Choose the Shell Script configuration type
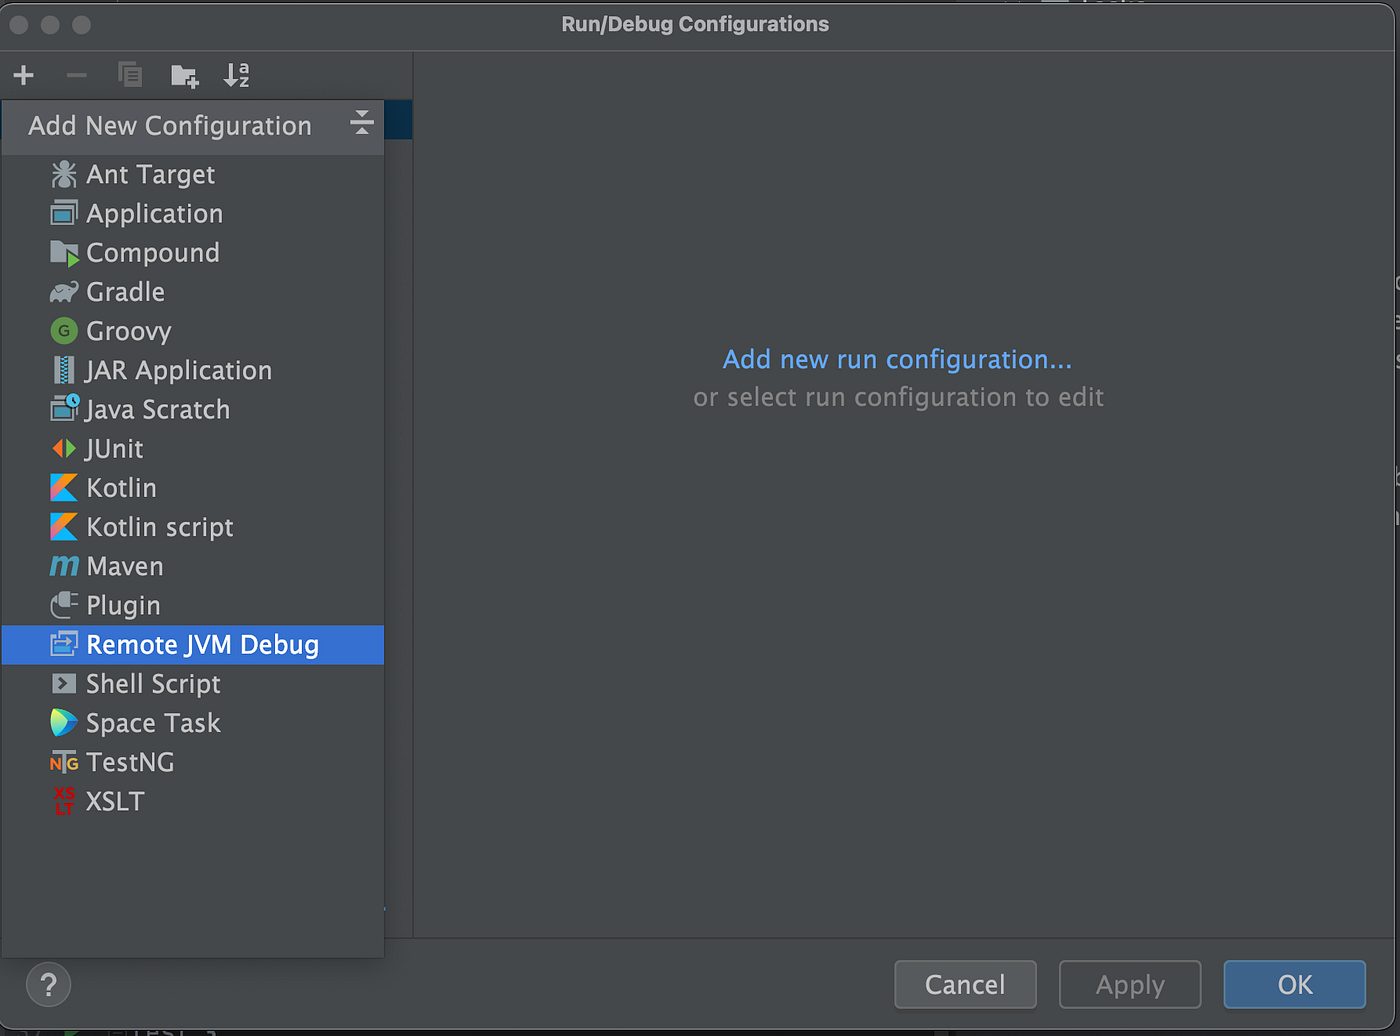 tap(153, 684)
